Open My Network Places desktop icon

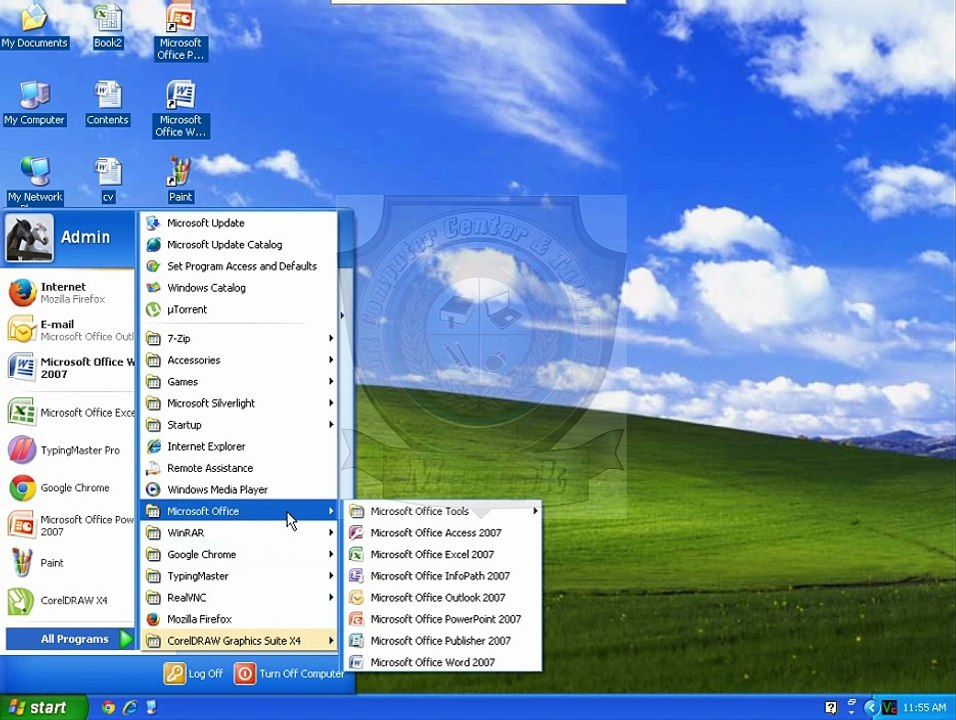(35, 180)
